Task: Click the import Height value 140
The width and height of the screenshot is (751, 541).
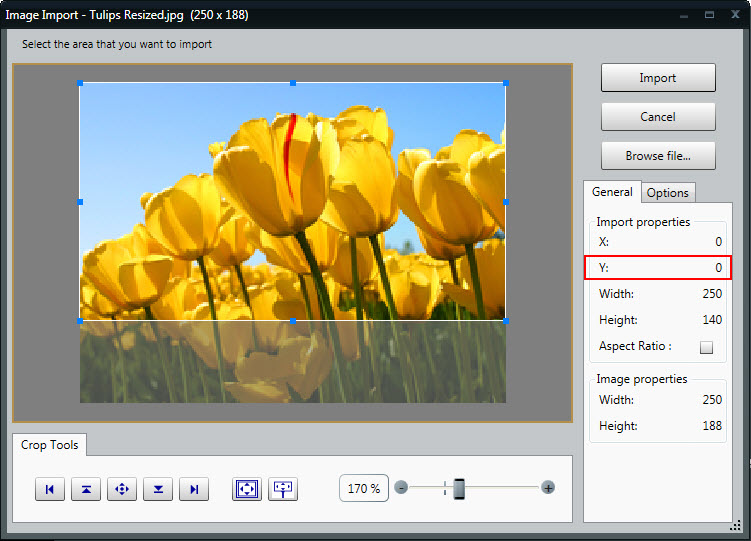Action: 712,320
